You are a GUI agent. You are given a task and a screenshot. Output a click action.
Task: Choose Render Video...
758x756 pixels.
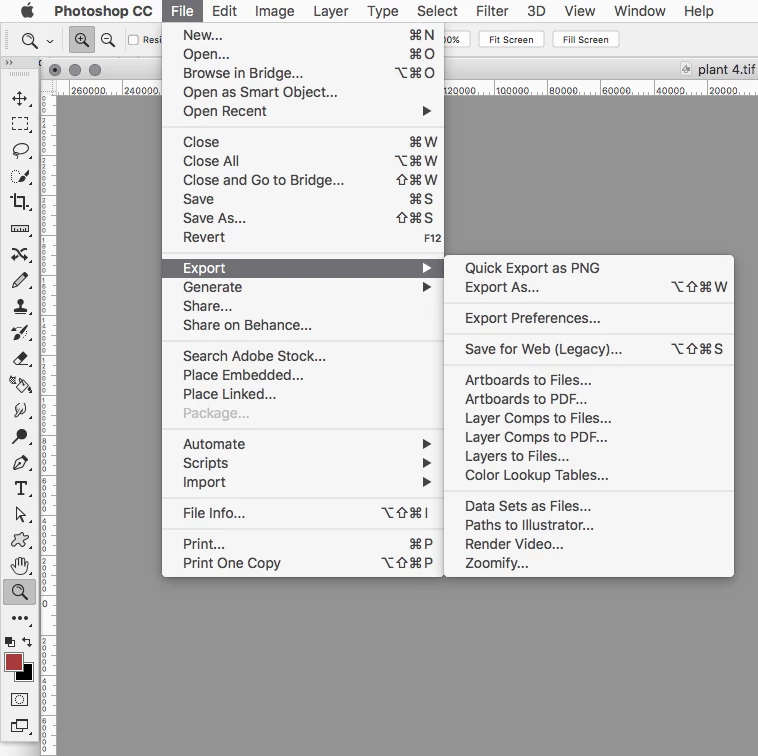[589, 544]
